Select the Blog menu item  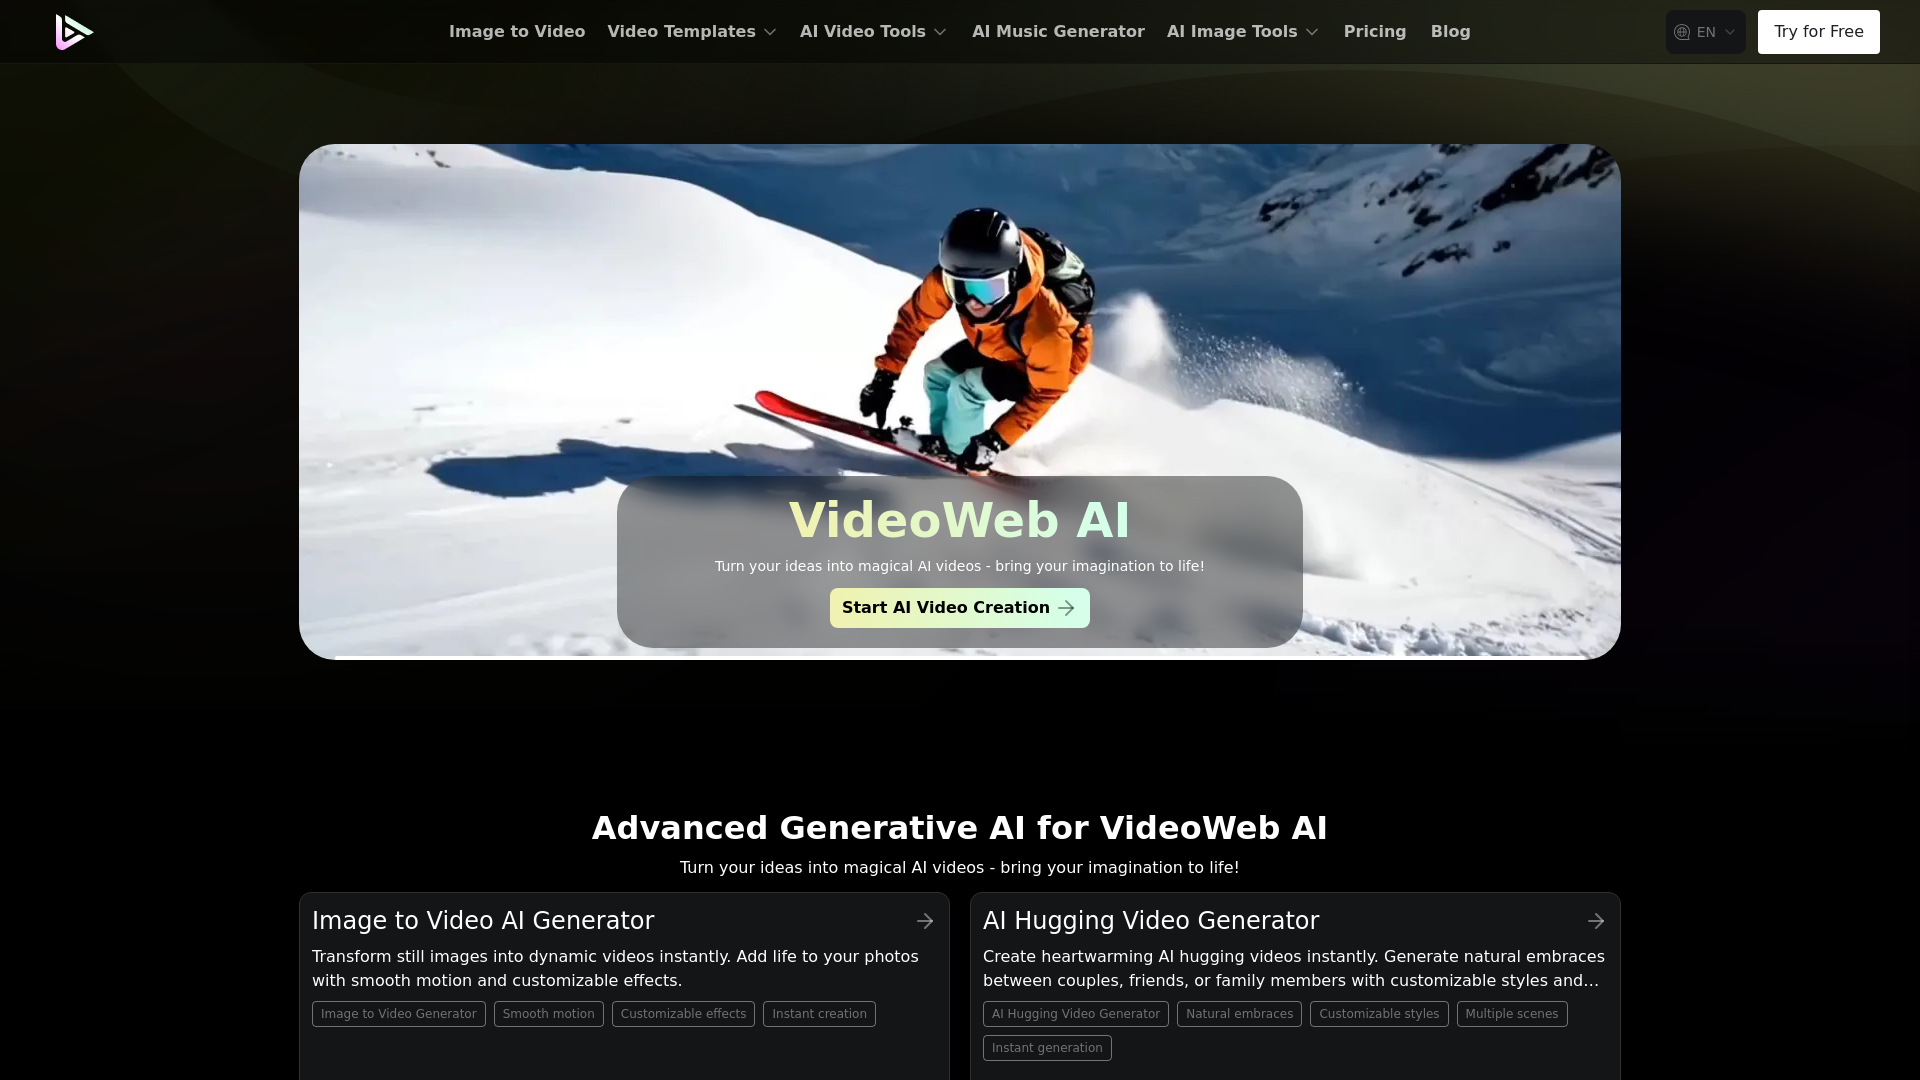coord(1451,32)
